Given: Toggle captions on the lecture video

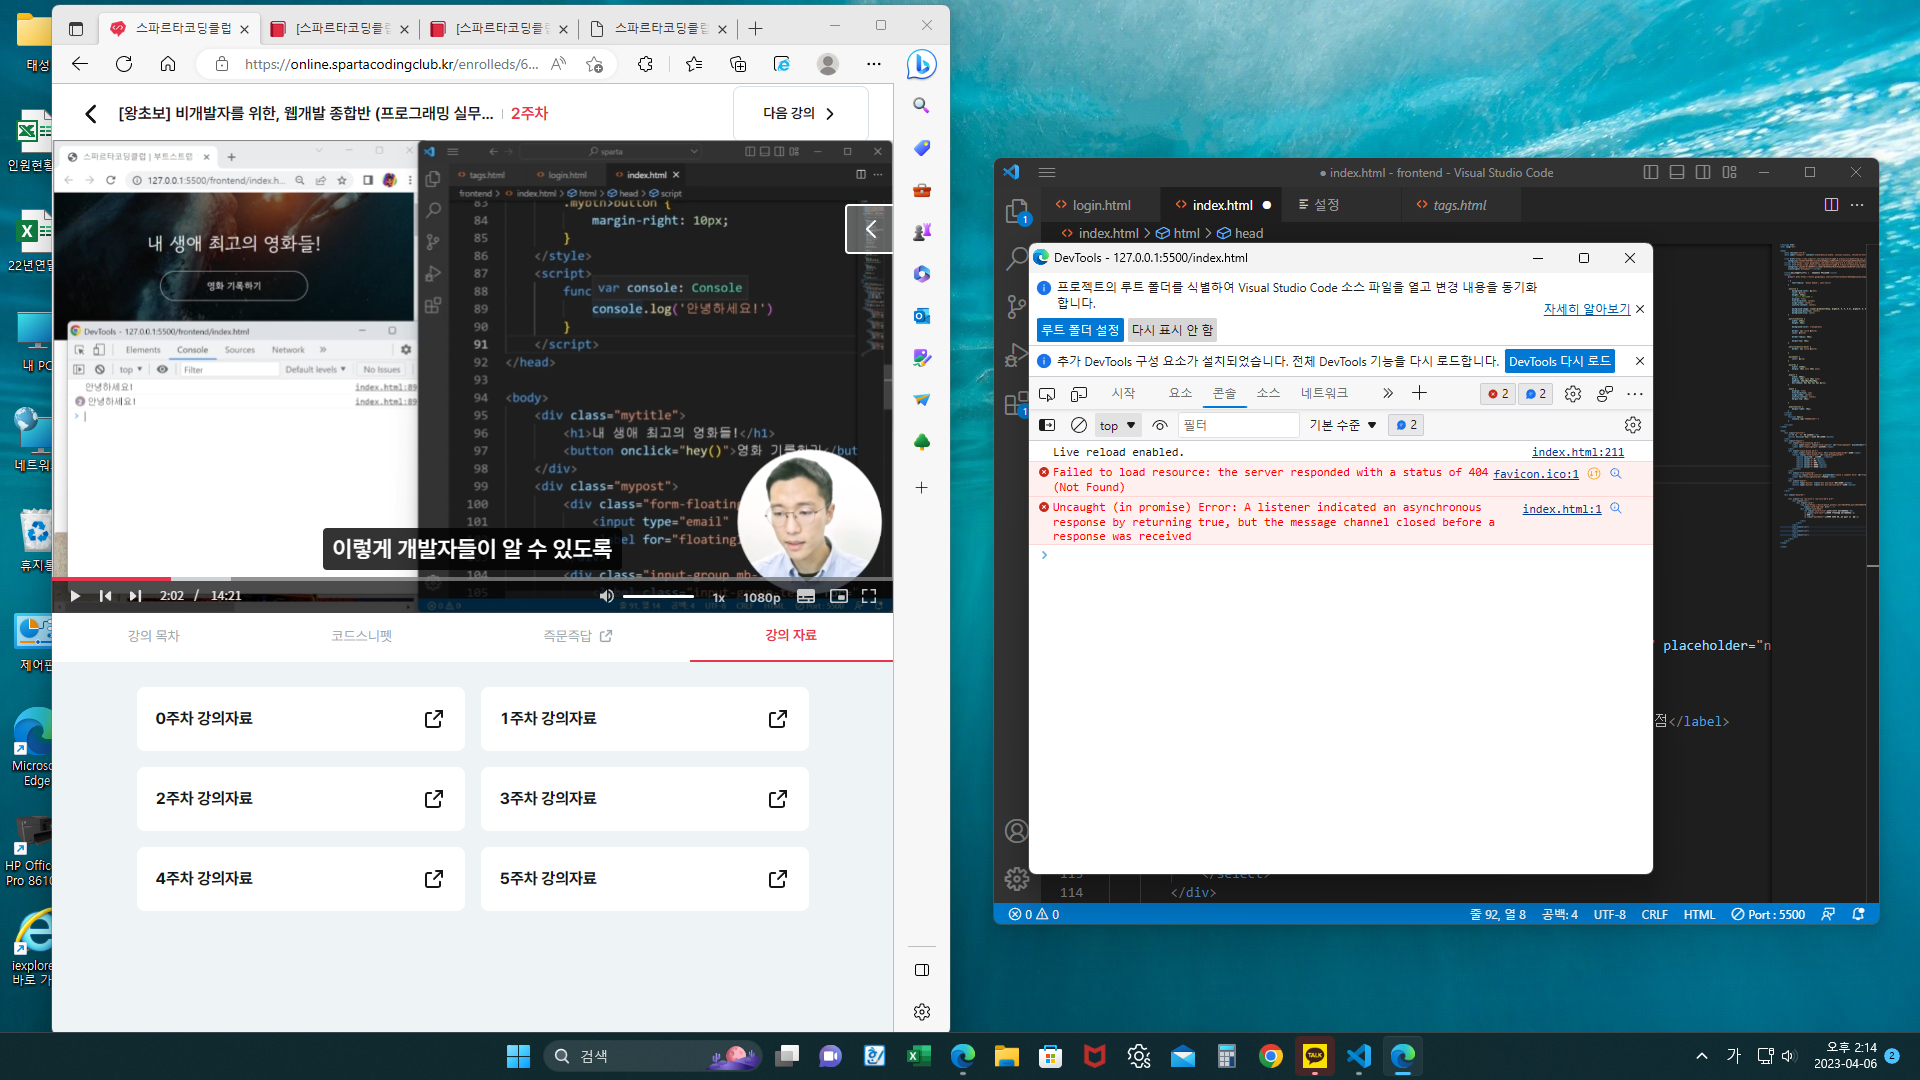Looking at the screenshot, I should click(x=806, y=596).
